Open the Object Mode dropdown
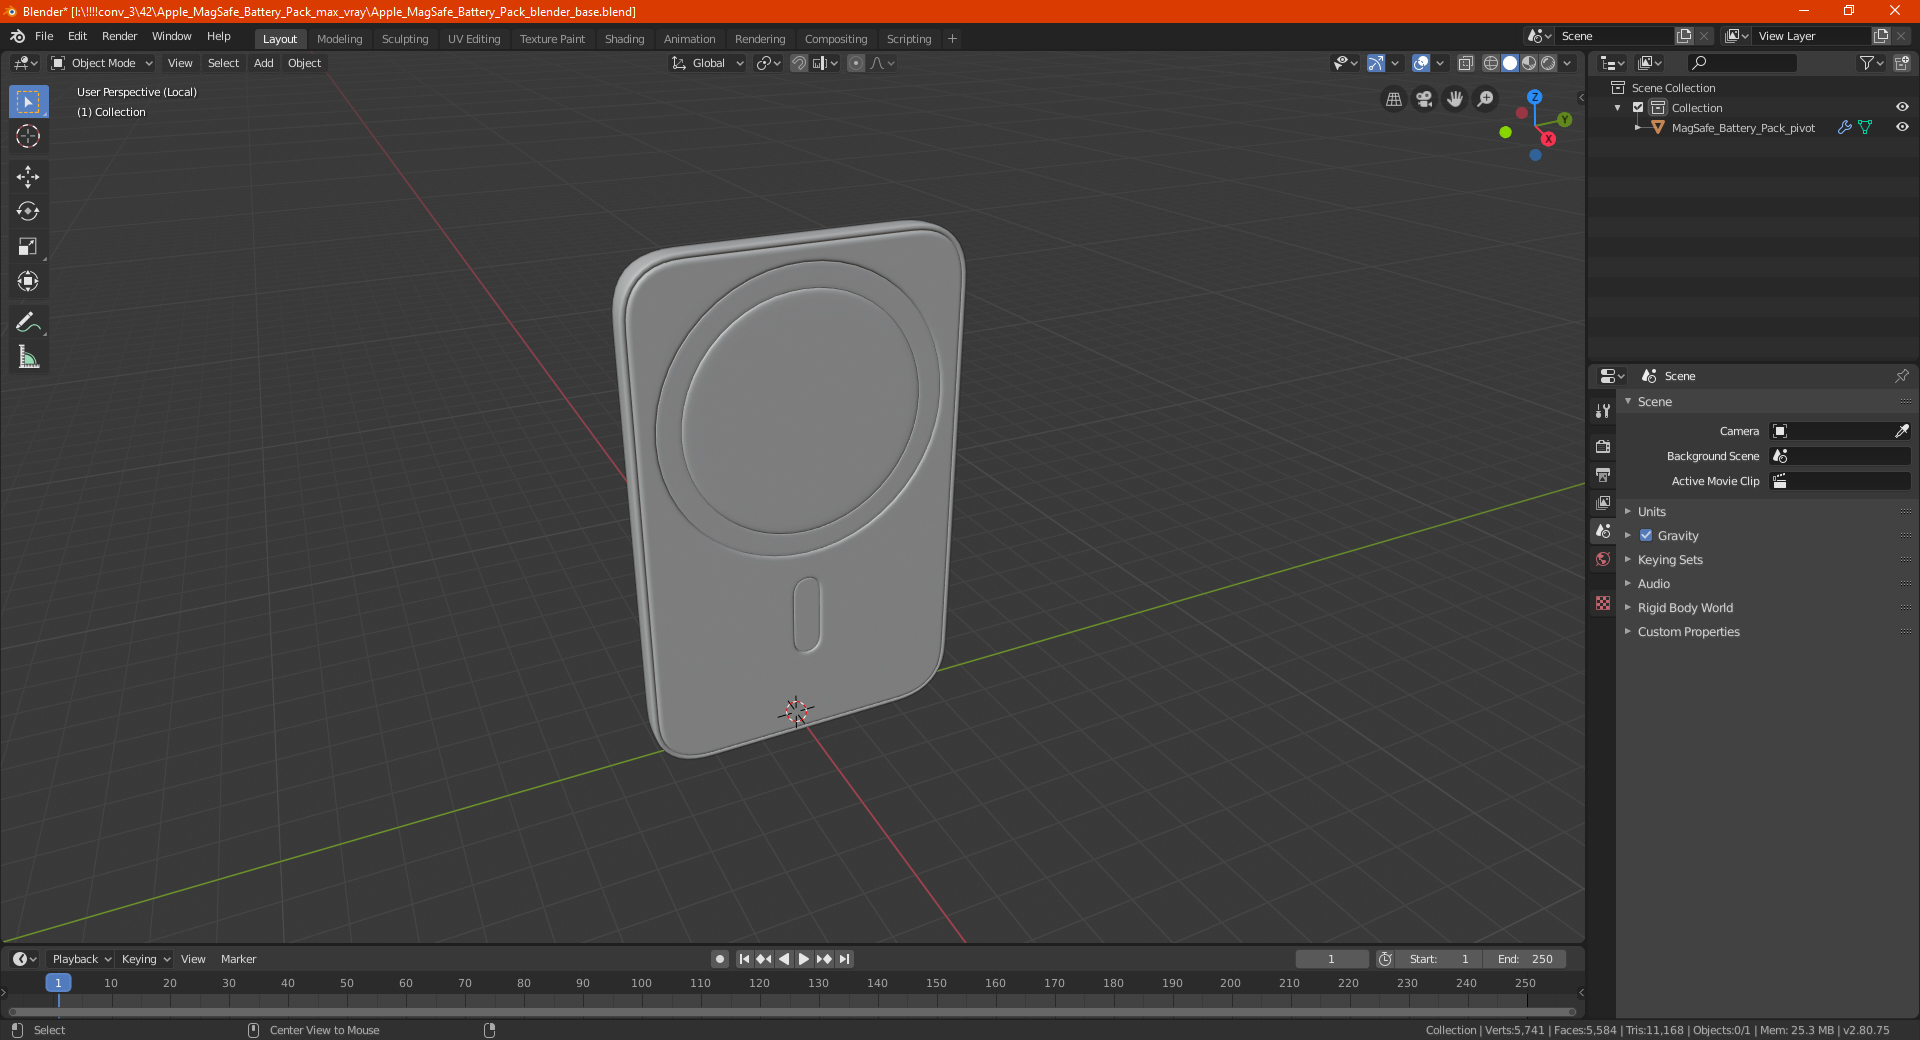 [x=102, y=63]
